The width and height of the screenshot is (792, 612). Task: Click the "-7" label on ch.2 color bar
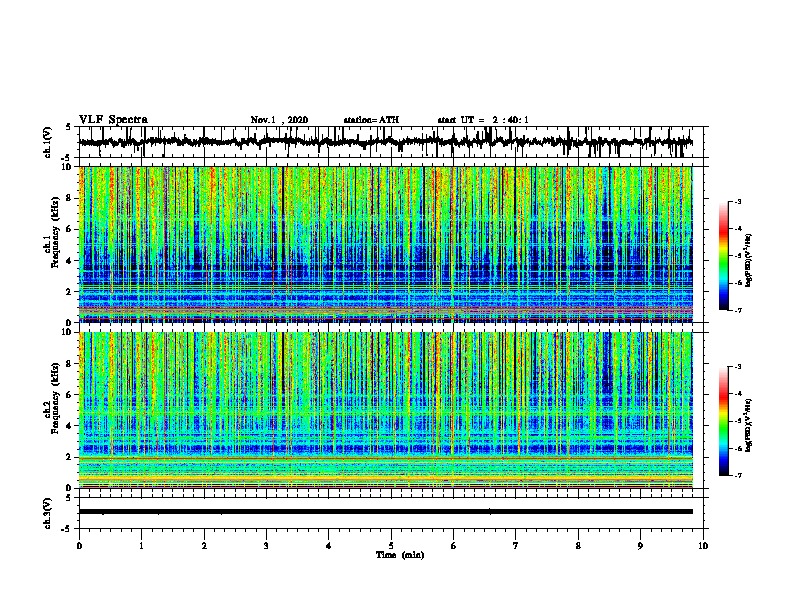[x=738, y=475]
